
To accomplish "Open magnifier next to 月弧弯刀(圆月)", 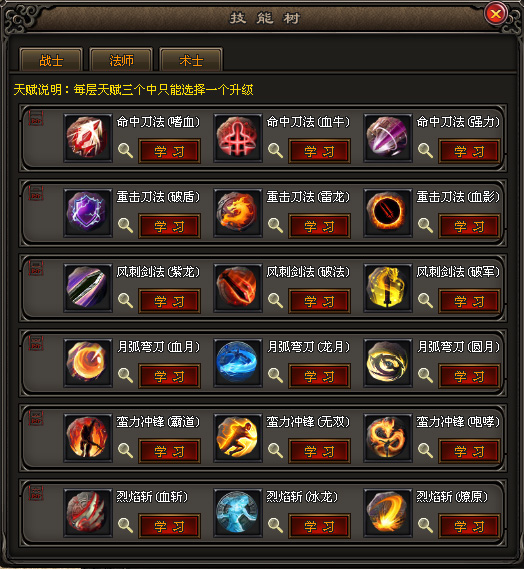I will pos(425,375).
